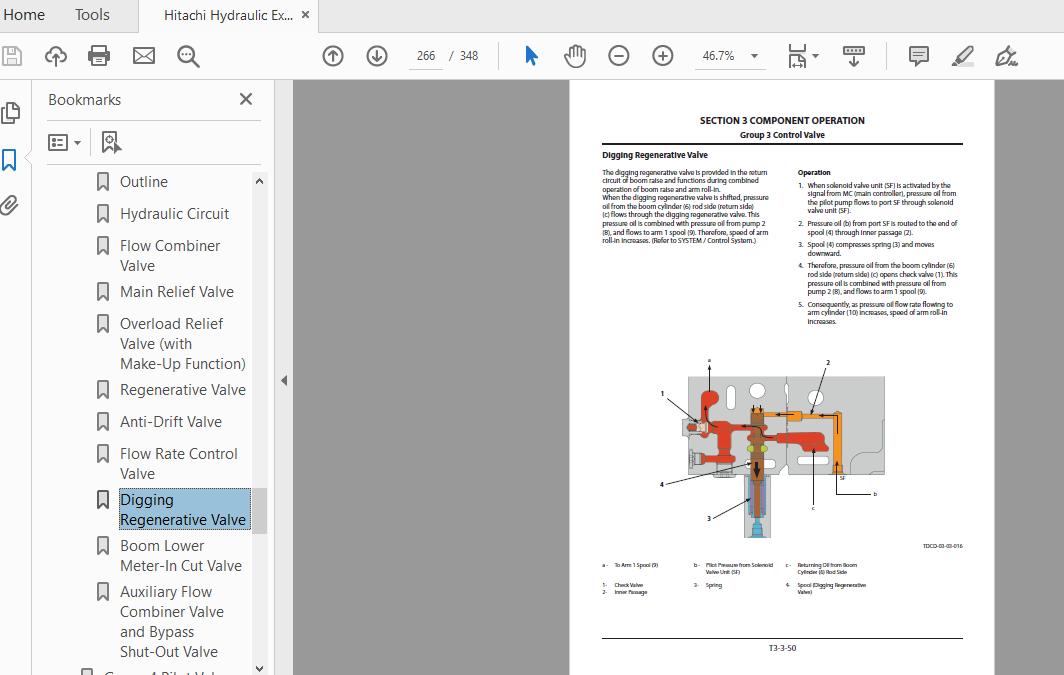Open bookmarks options dropdown menu
The image size is (1064, 675).
[65, 143]
